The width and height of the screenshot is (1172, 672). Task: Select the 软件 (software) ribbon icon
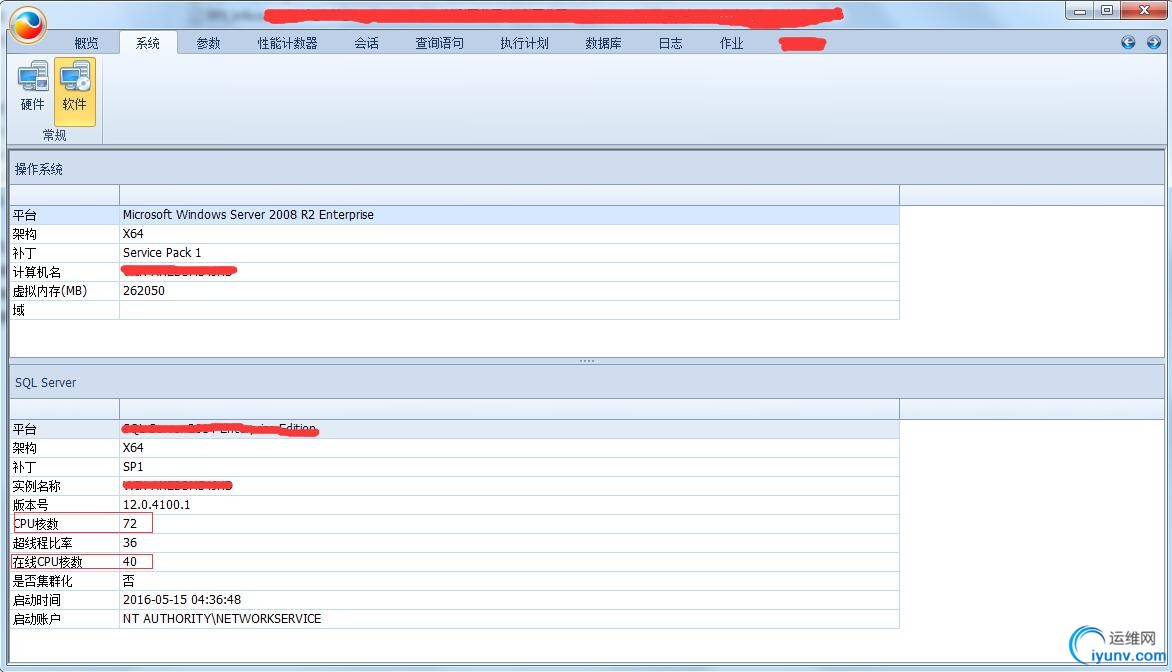[75, 90]
